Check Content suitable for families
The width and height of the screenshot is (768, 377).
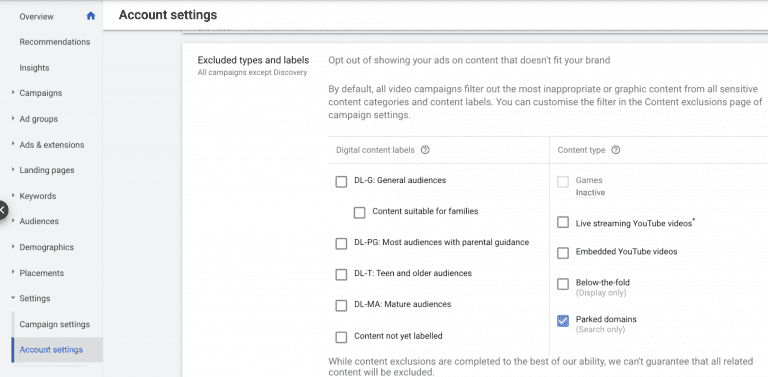pyautogui.click(x=360, y=213)
